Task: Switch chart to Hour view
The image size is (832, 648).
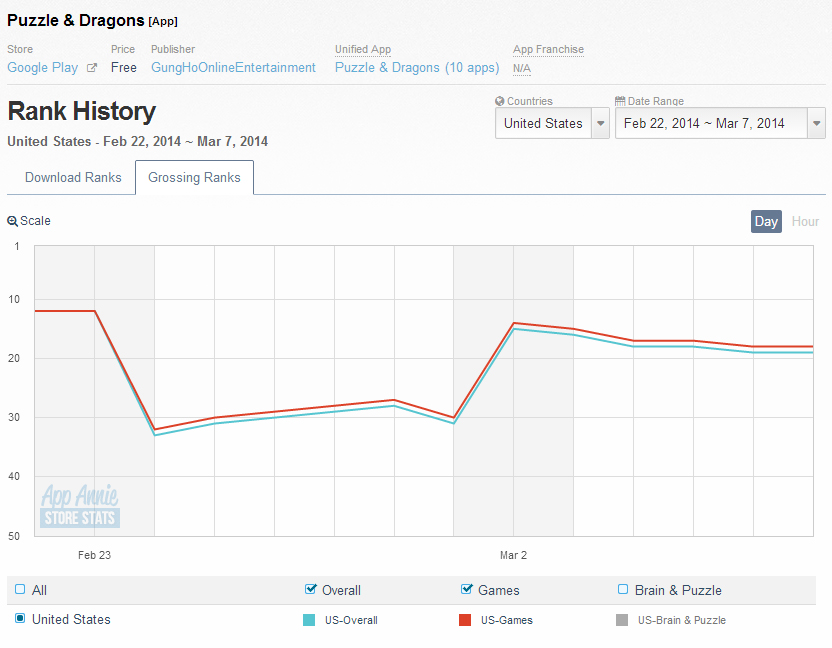Action: (x=805, y=221)
